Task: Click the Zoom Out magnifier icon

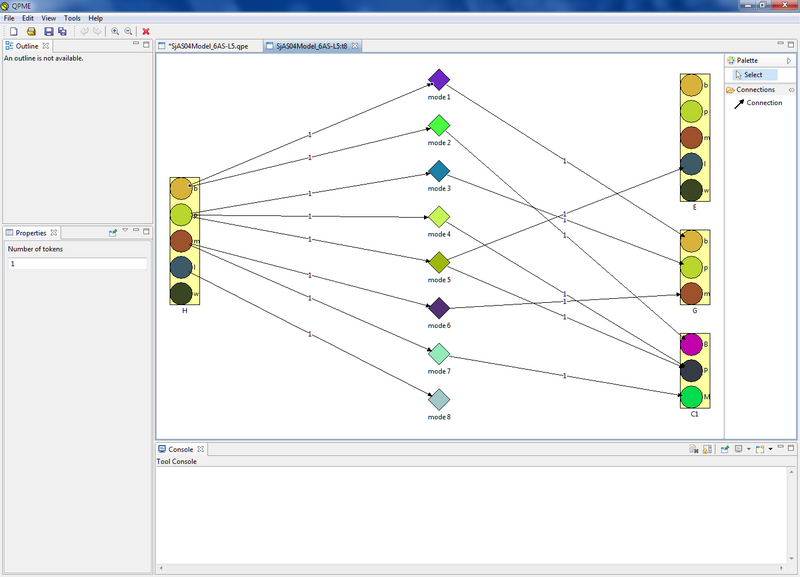Action: pos(129,32)
